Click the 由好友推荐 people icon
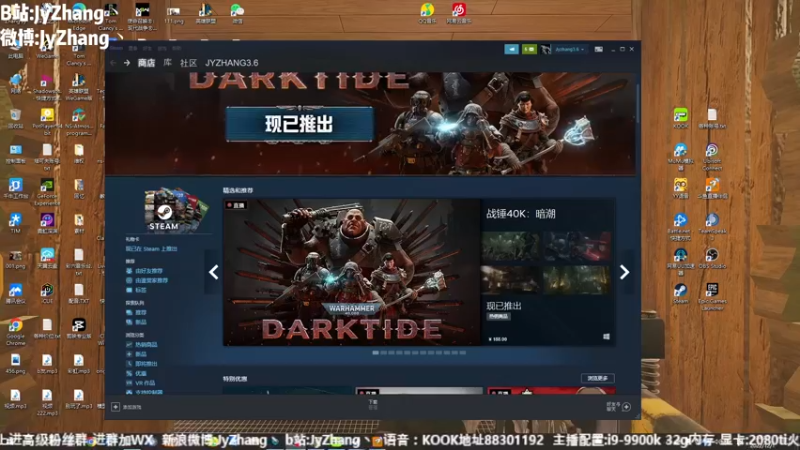Screen dimensions: 800x450 pyautogui.click(x=129, y=271)
